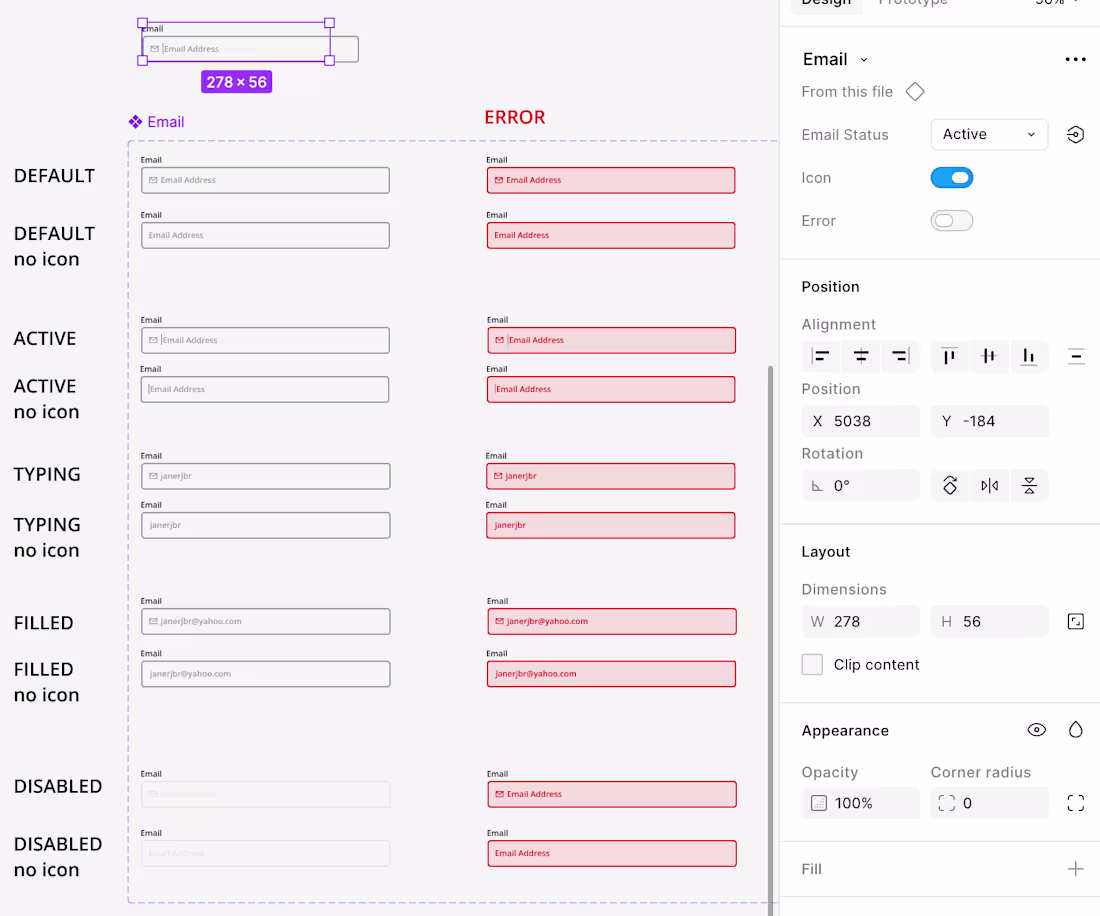Screen dimensions: 1100x916
Task: Click the opacity field showing 100%
Action: coord(861,803)
